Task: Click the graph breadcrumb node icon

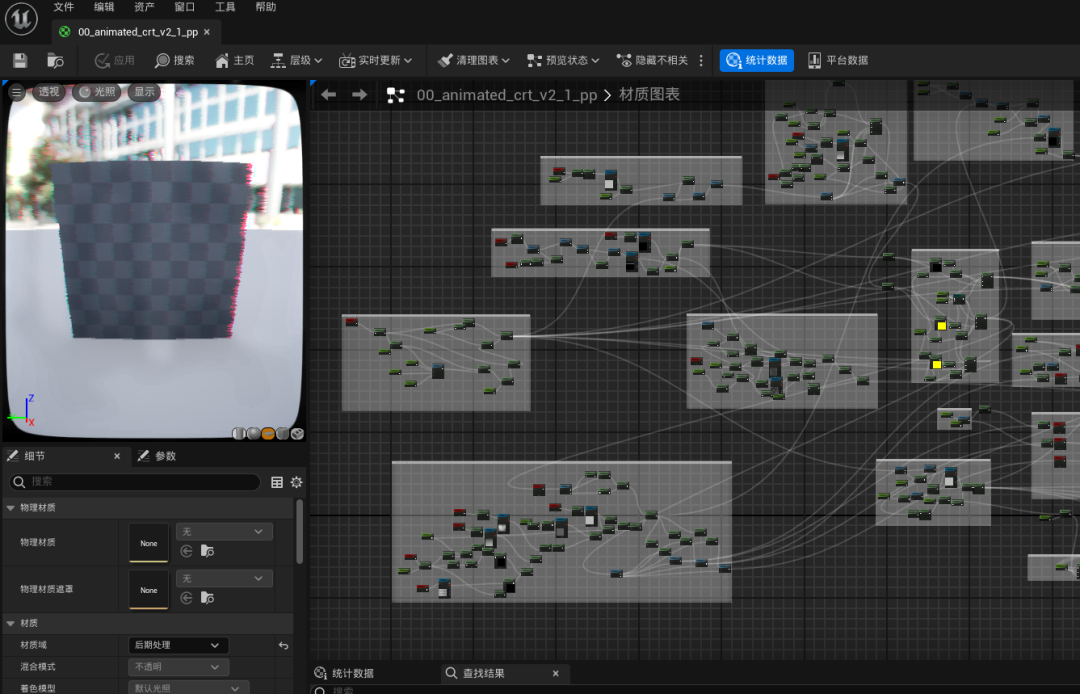Action: pyautogui.click(x=395, y=95)
